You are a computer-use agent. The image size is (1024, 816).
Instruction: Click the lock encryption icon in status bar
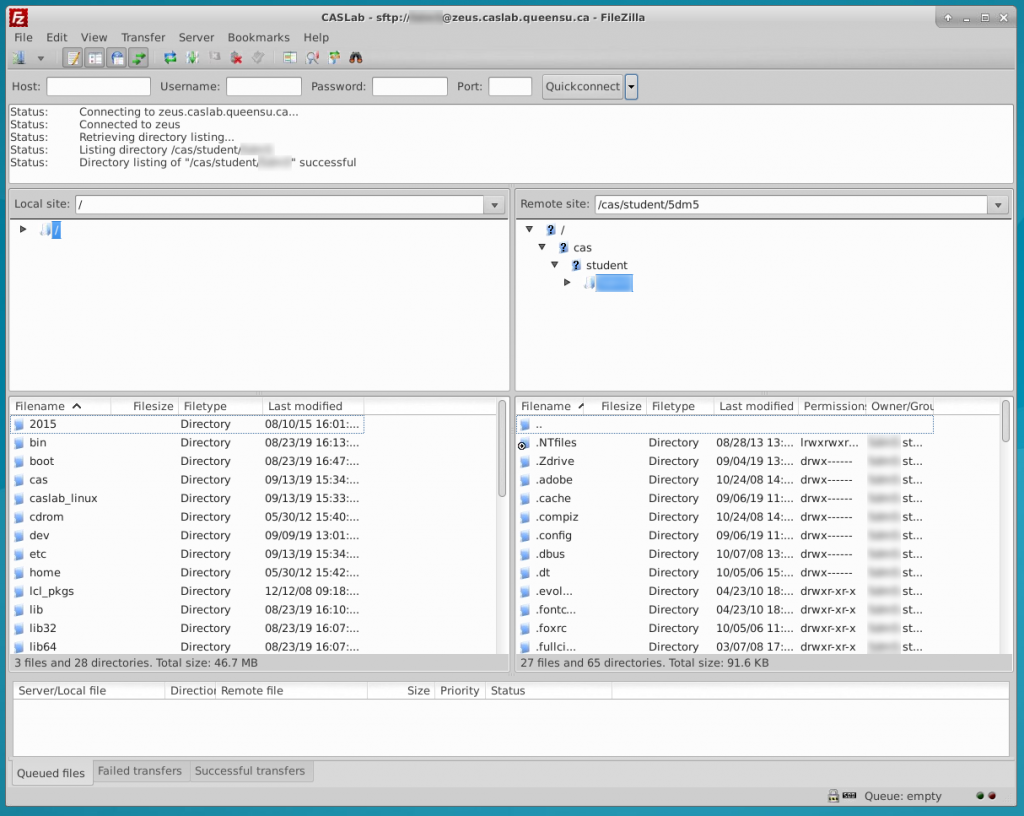click(x=833, y=796)
